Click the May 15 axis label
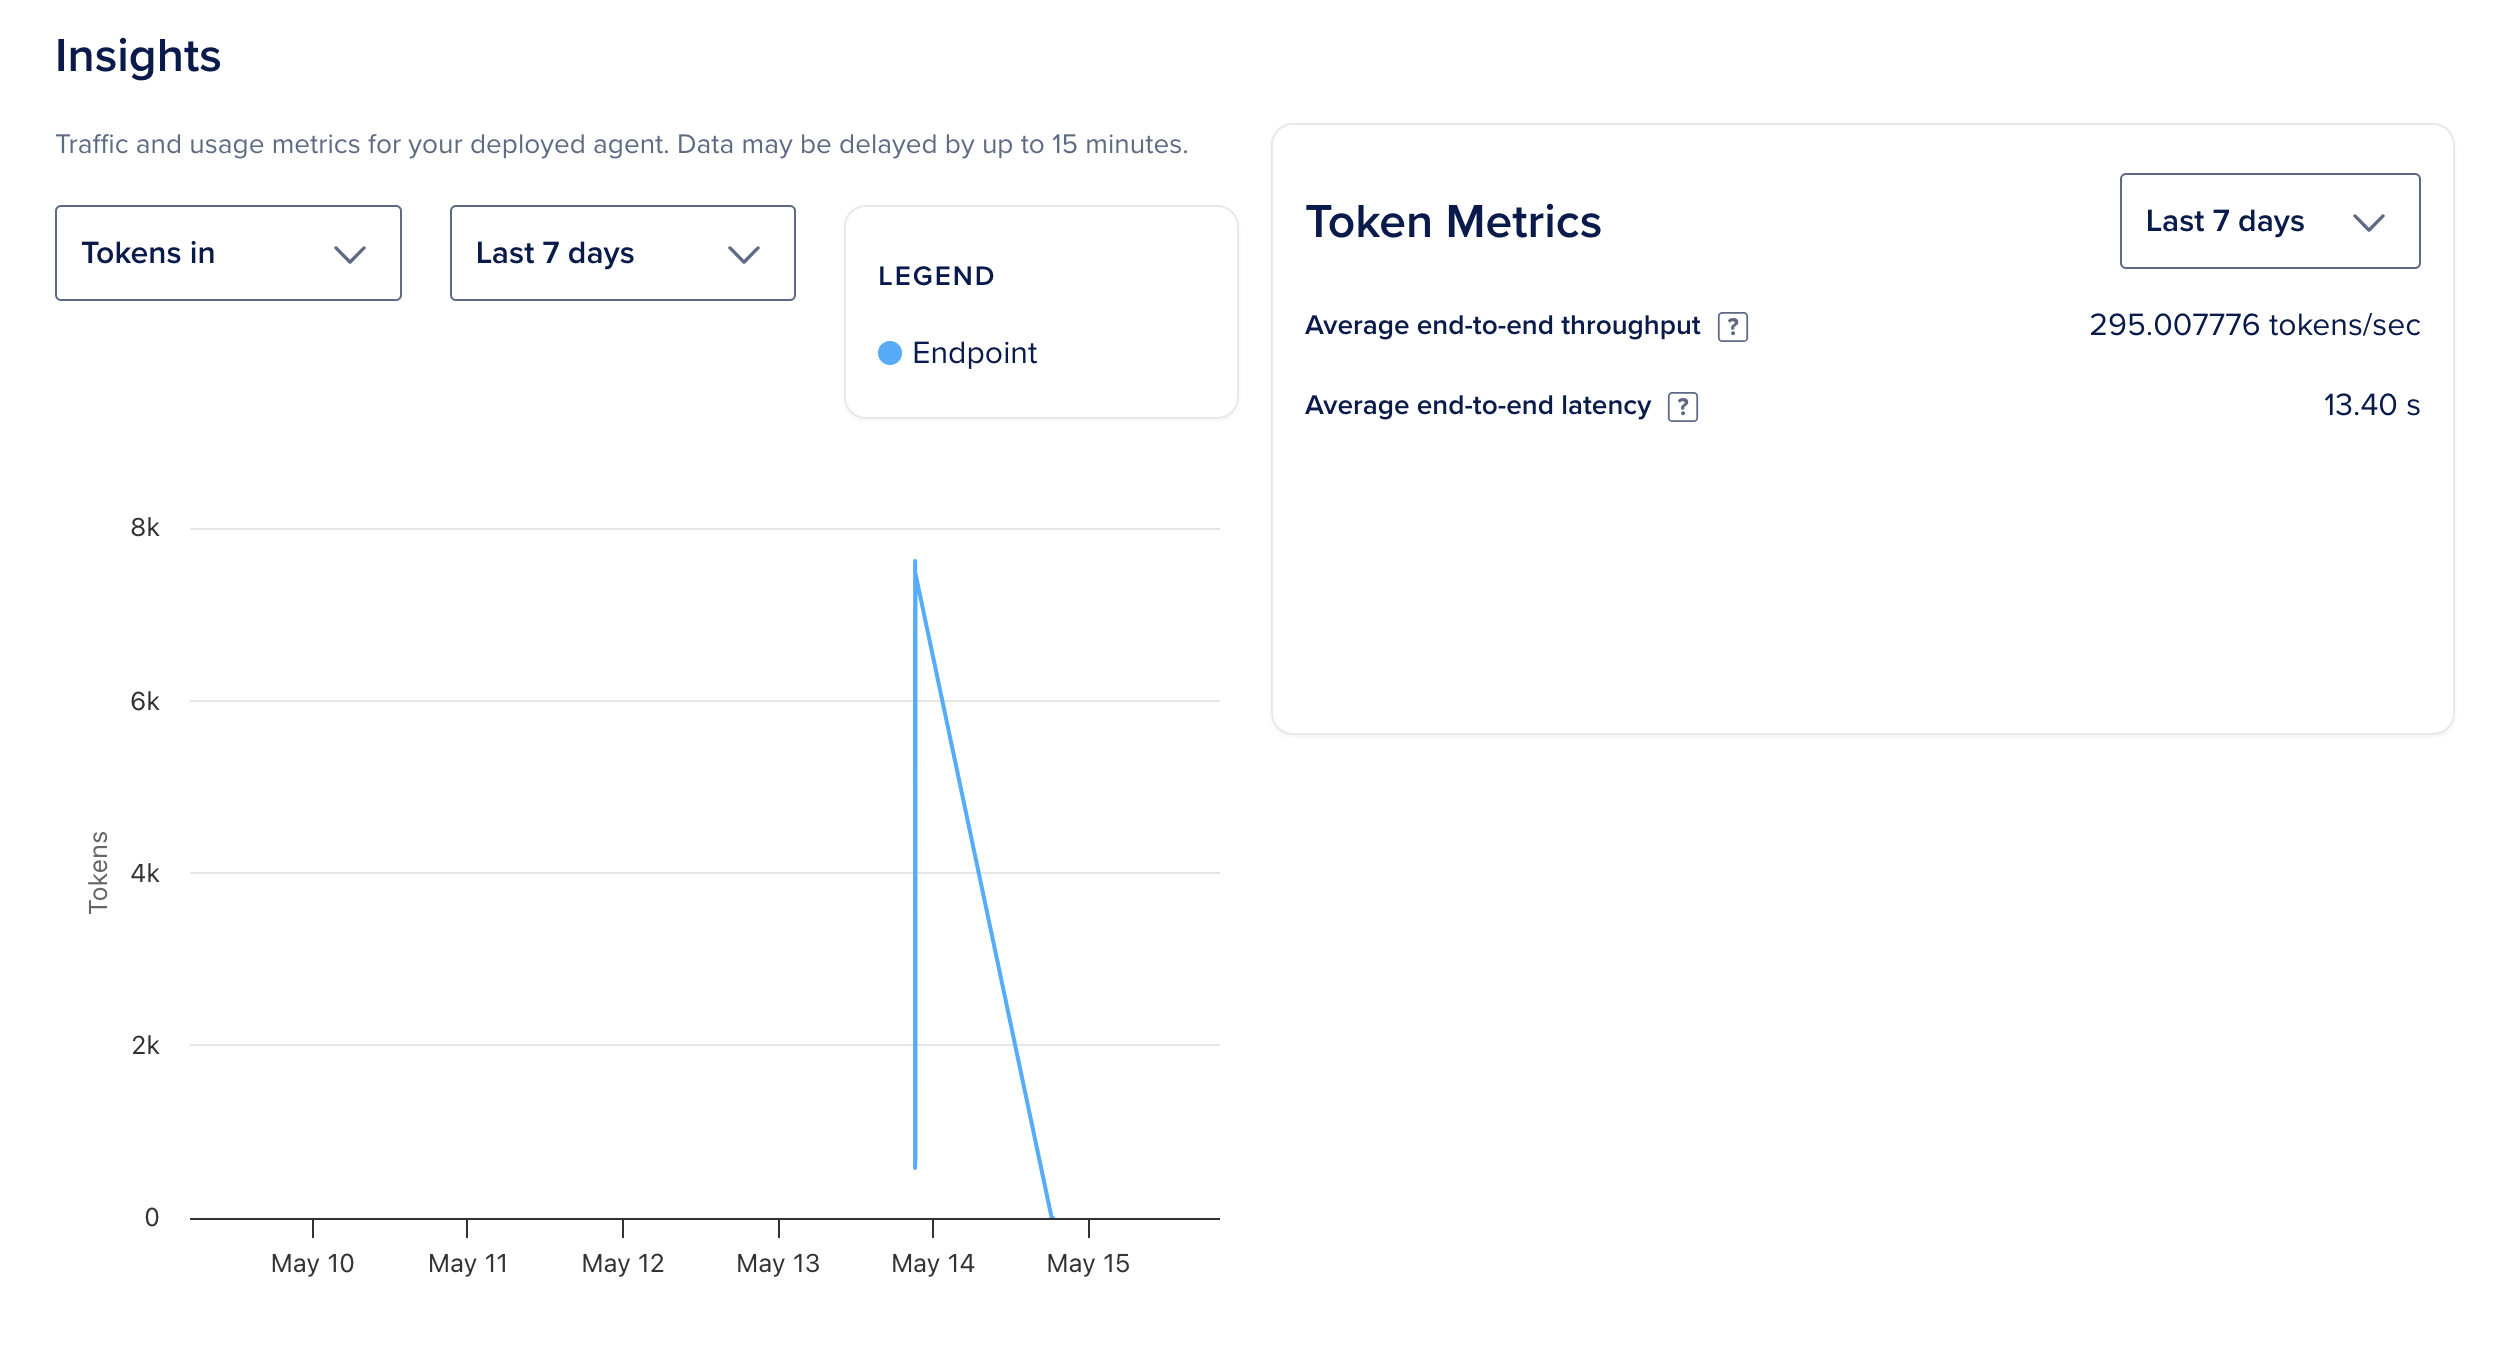This screenshot has height=1360, width=2510. coord(1087,1263)
